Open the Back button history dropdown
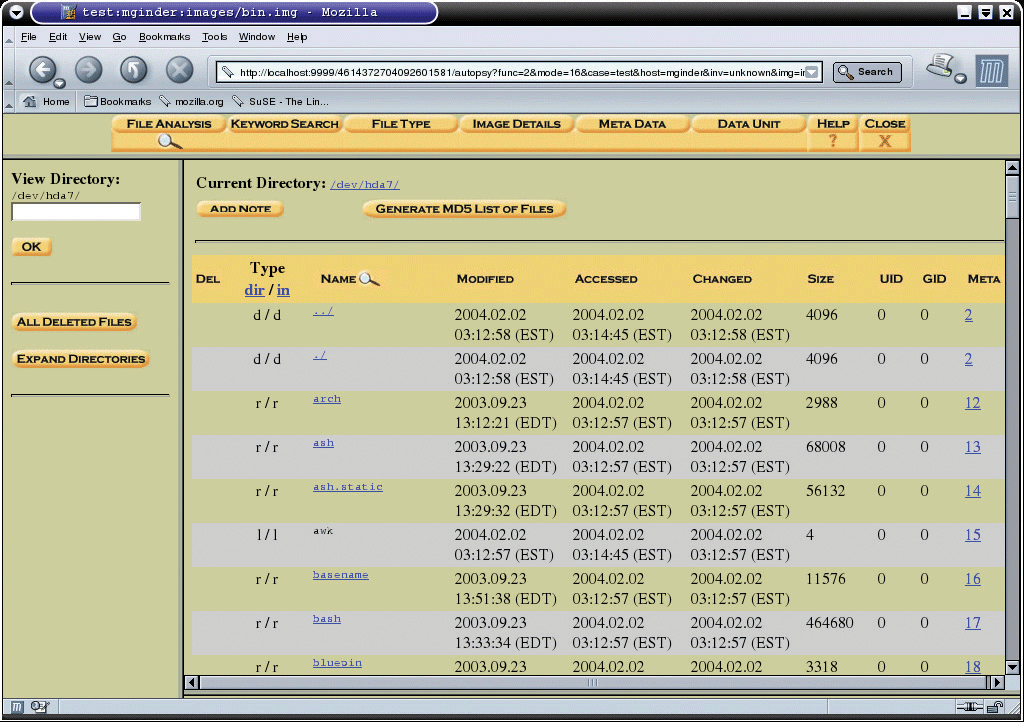Image resolution: width=1024 pixels, height=722 pixels. pyautogui.click(x=59, y=84)
